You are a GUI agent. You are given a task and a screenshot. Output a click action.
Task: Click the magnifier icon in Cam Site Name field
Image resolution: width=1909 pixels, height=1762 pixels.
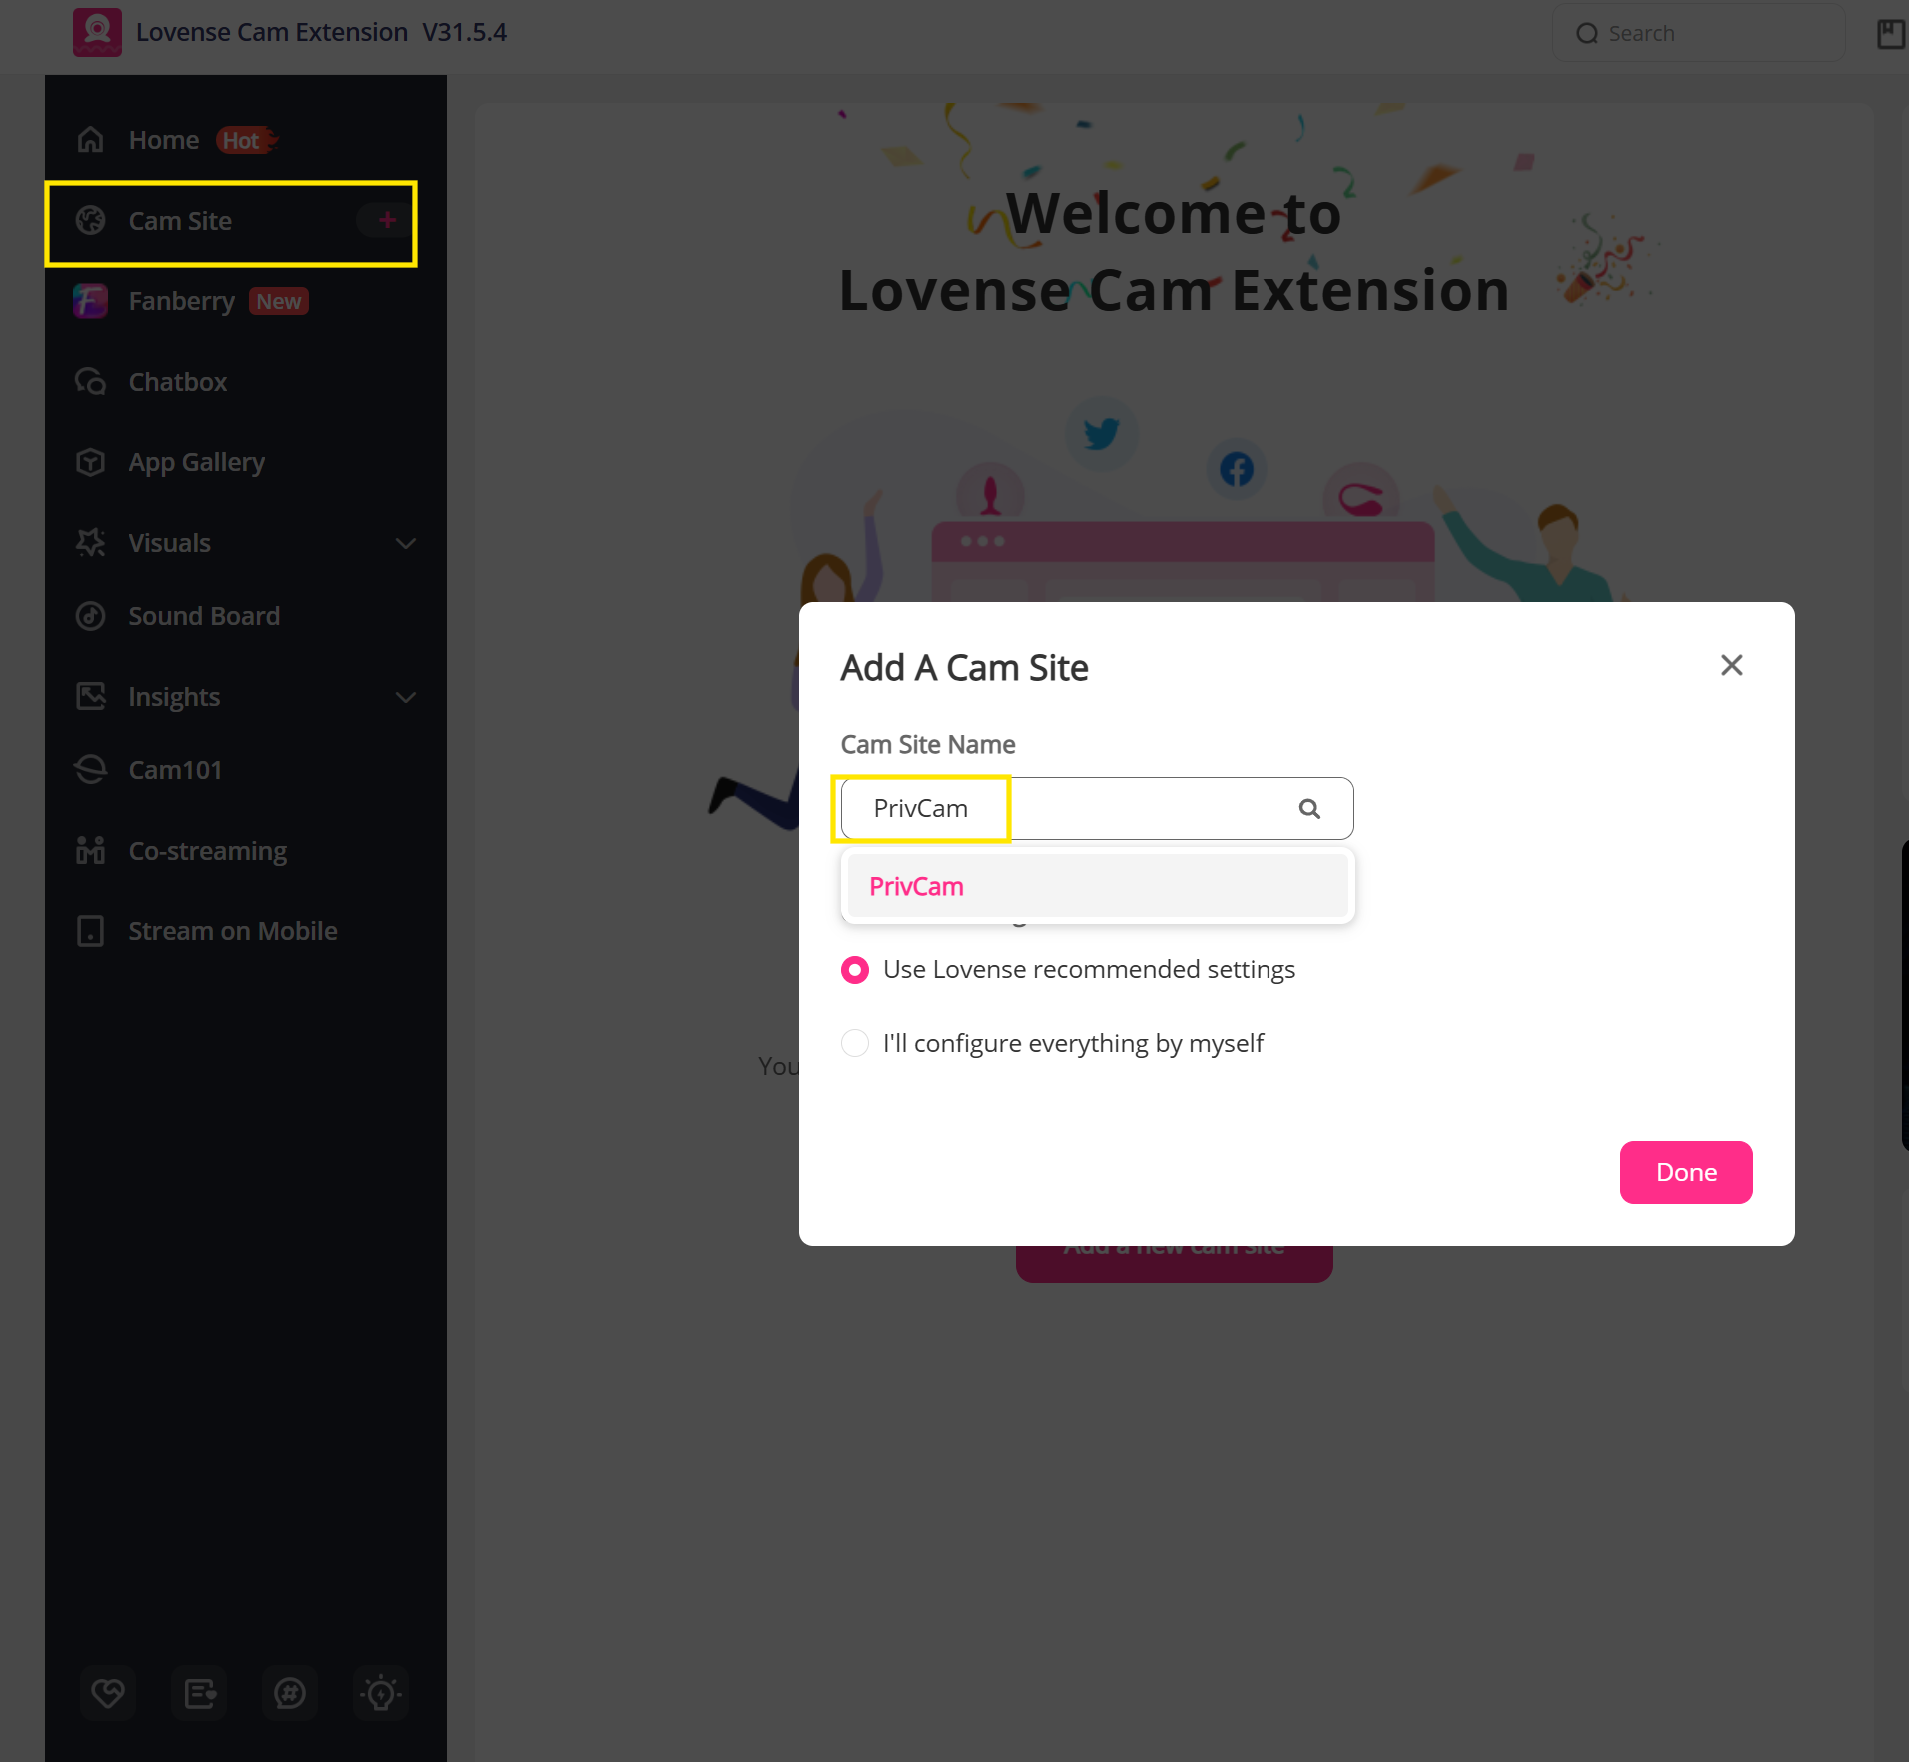click(1309, 808)
